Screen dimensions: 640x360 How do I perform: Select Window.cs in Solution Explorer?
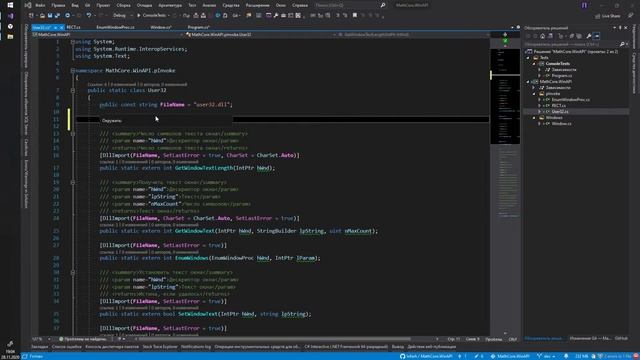pyautogui.click(x=562, y=124)
